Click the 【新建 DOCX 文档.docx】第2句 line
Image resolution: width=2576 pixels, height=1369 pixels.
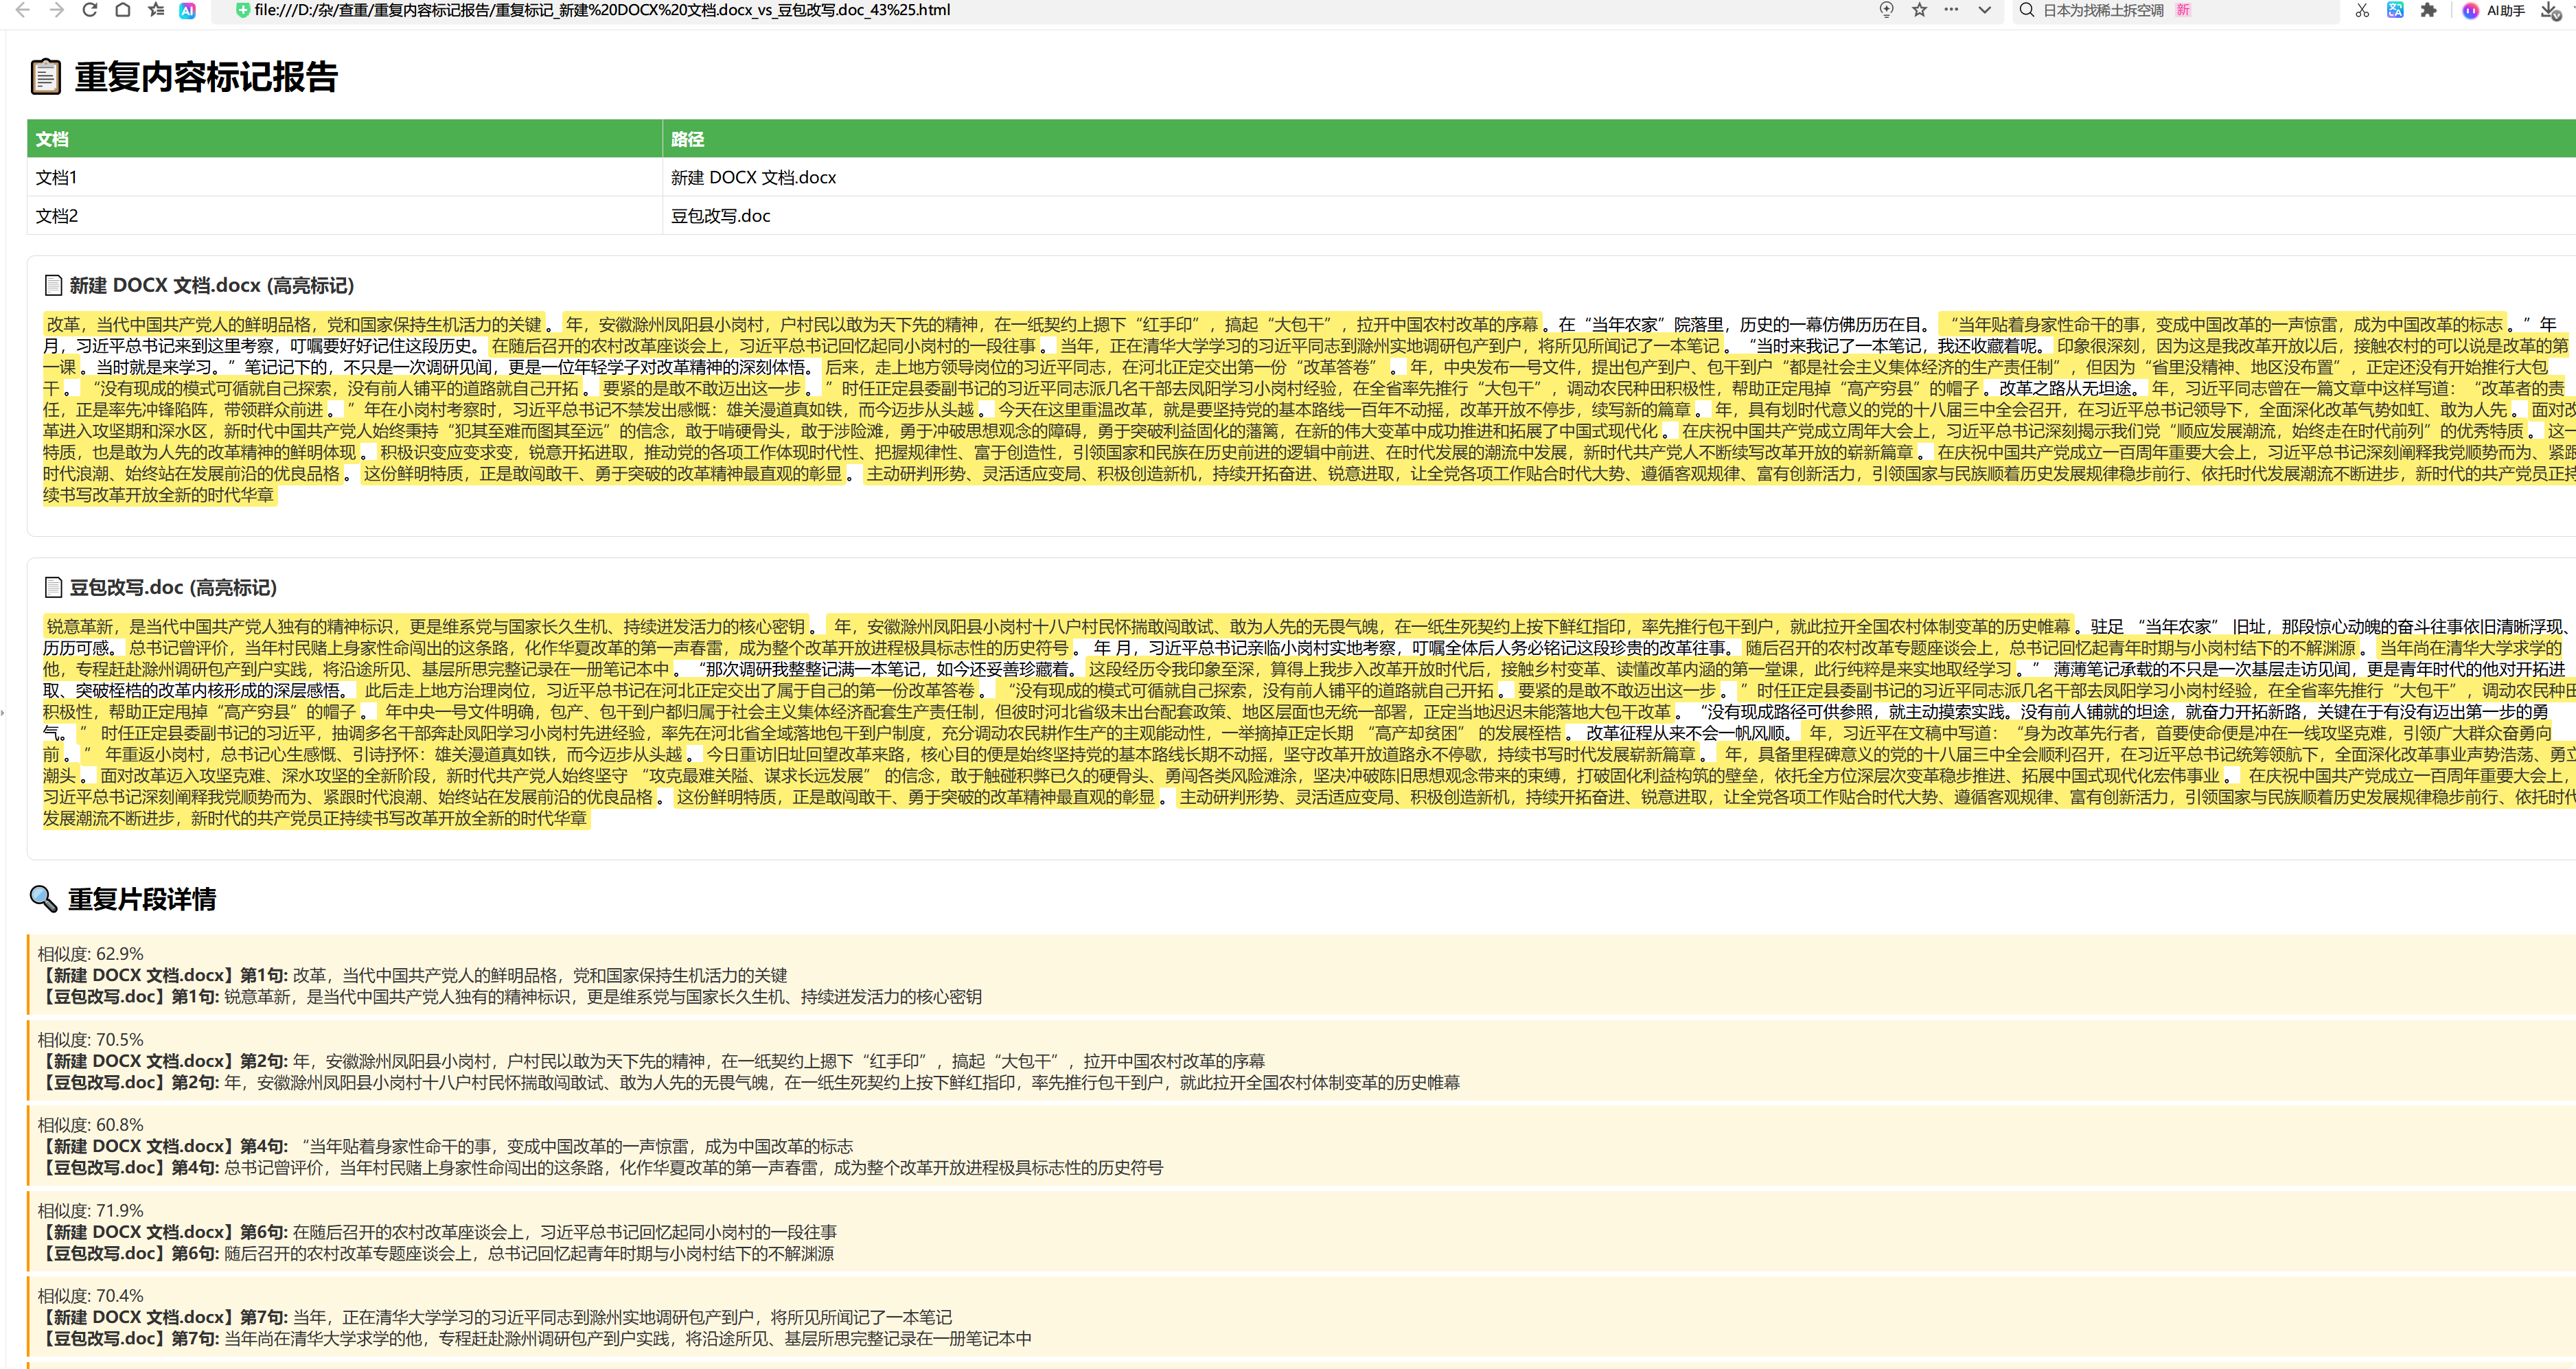point(651,1061)
